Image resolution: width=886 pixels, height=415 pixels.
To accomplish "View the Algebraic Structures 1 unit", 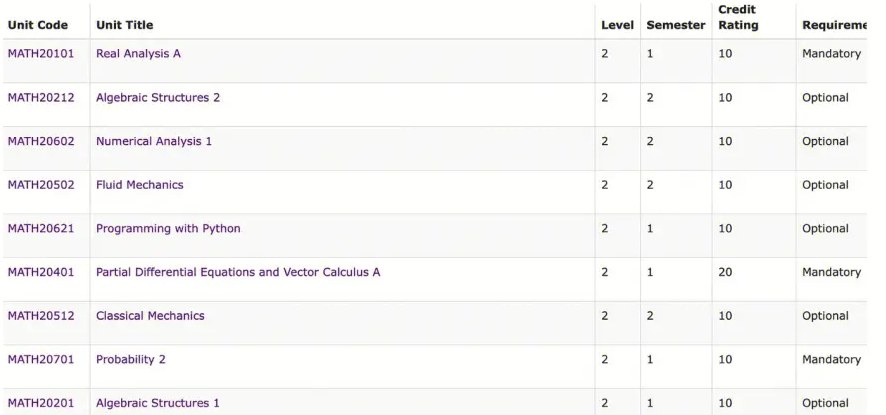I will tap(157, 403).
